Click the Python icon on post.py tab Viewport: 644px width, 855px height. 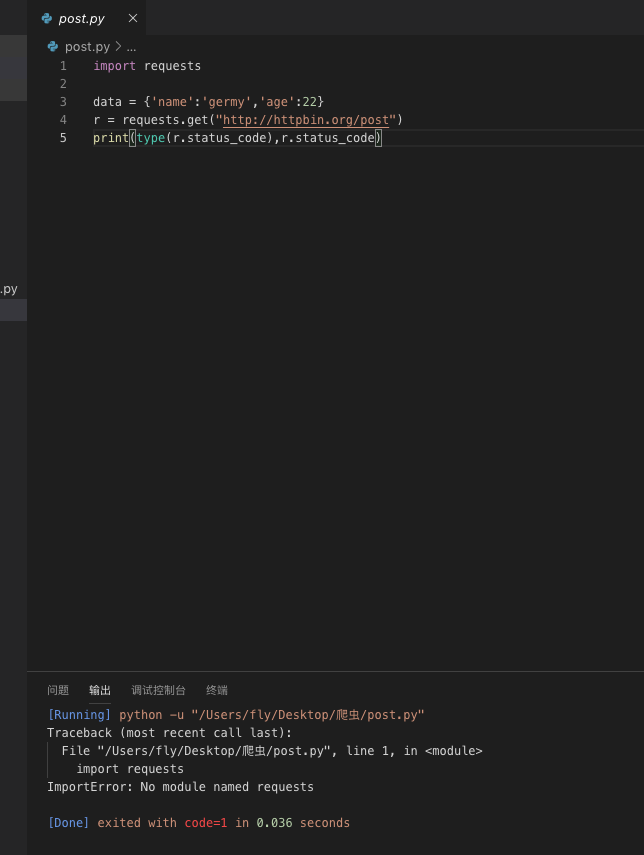click(47, 19)
